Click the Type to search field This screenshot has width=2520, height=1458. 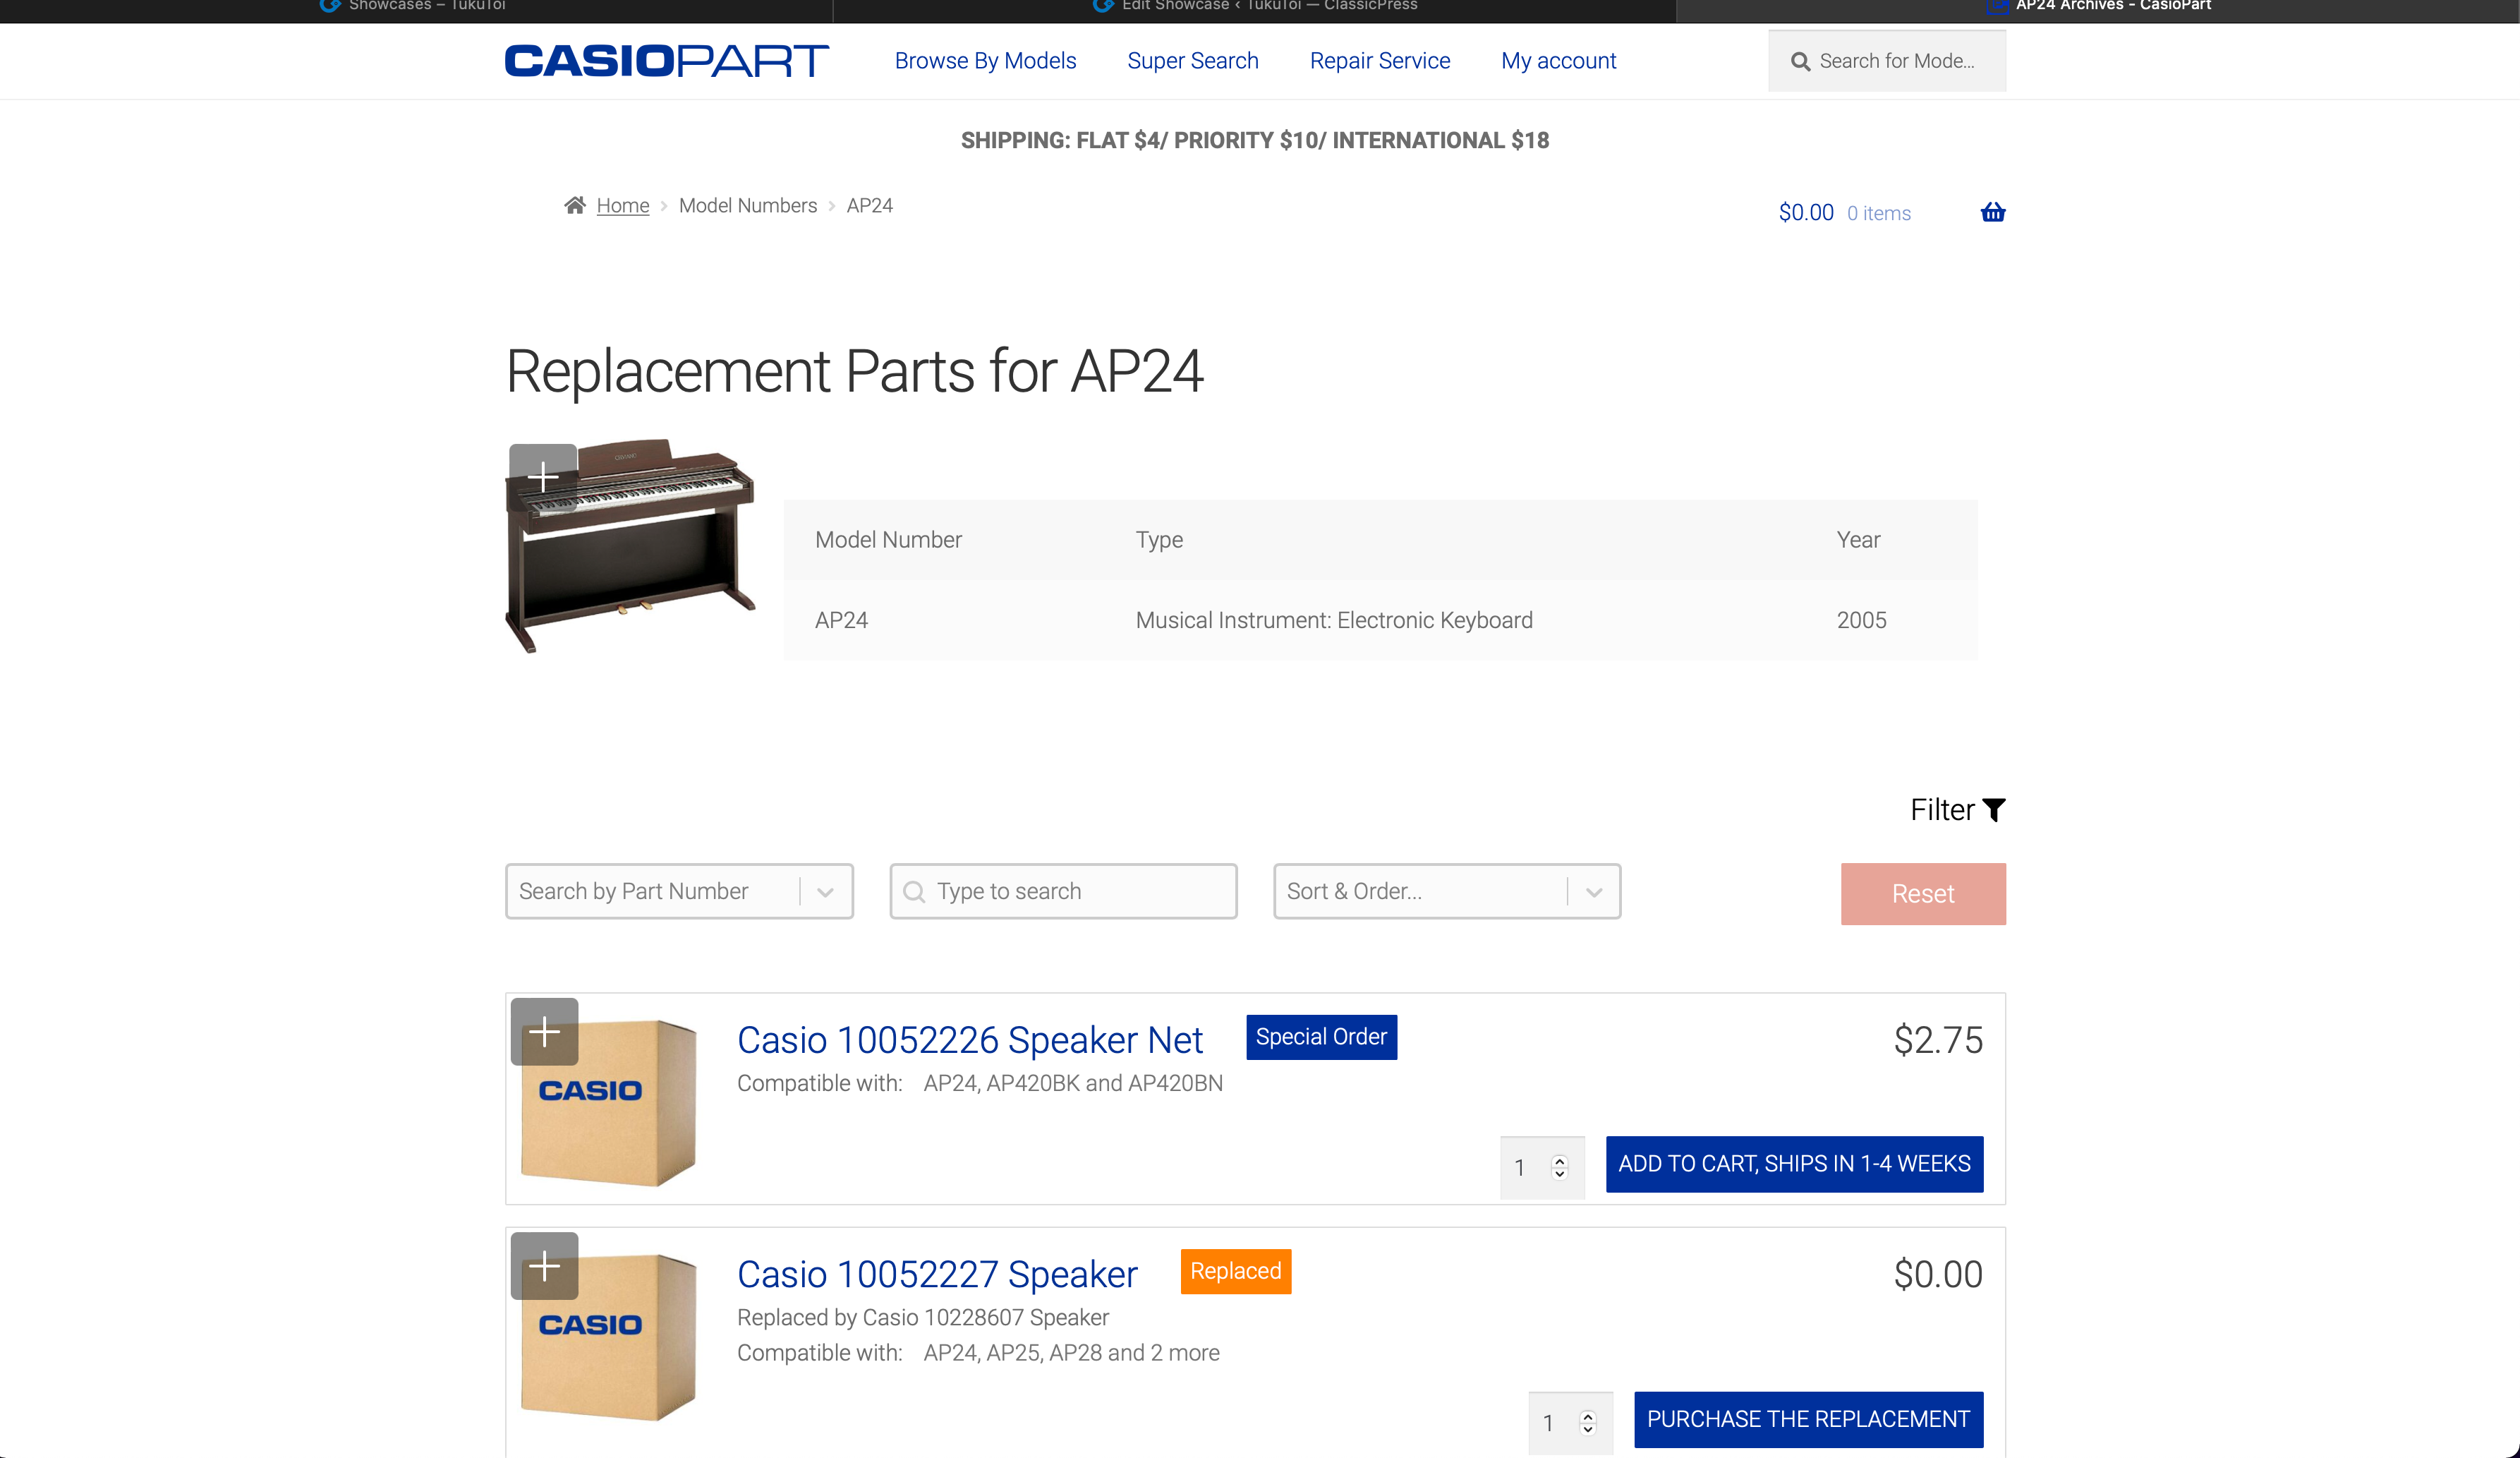(x=1063, y=891)
